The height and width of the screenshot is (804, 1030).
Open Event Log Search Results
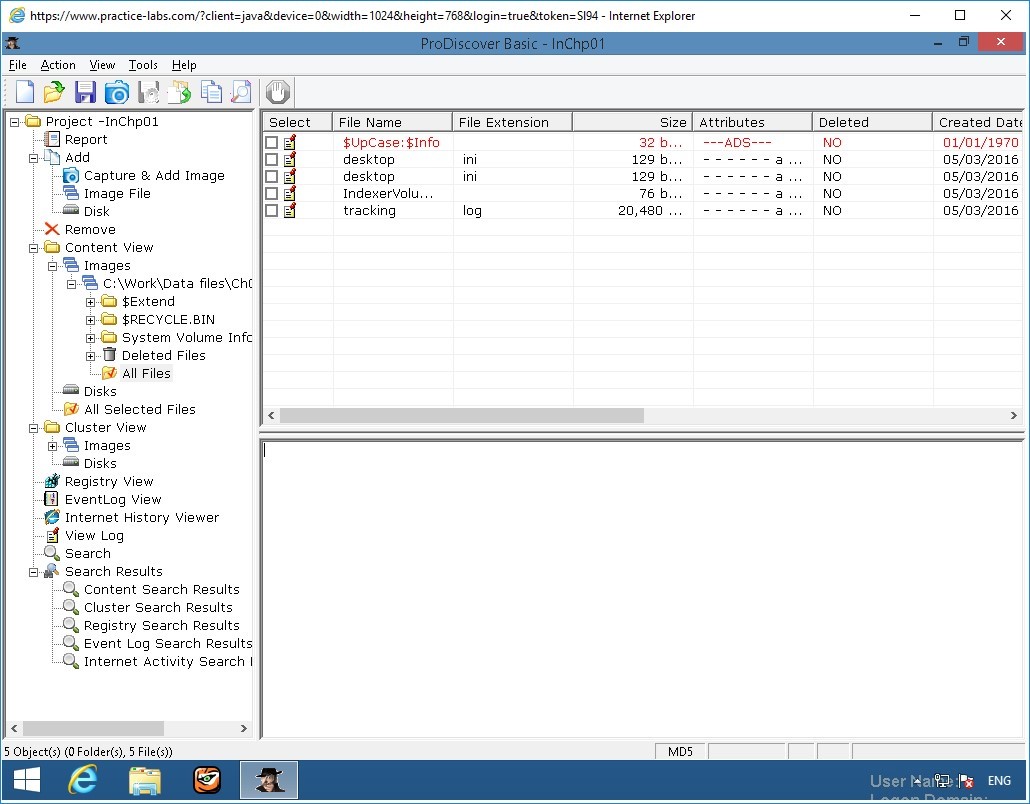point(168,643)
